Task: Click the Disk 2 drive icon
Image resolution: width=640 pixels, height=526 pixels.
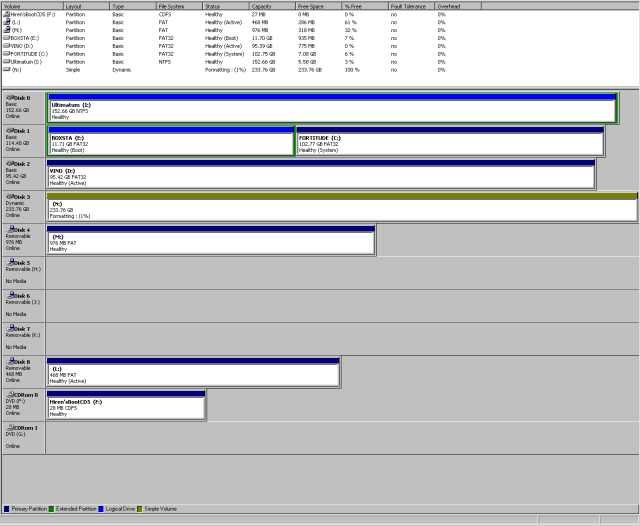Action: tap(10, 164)
